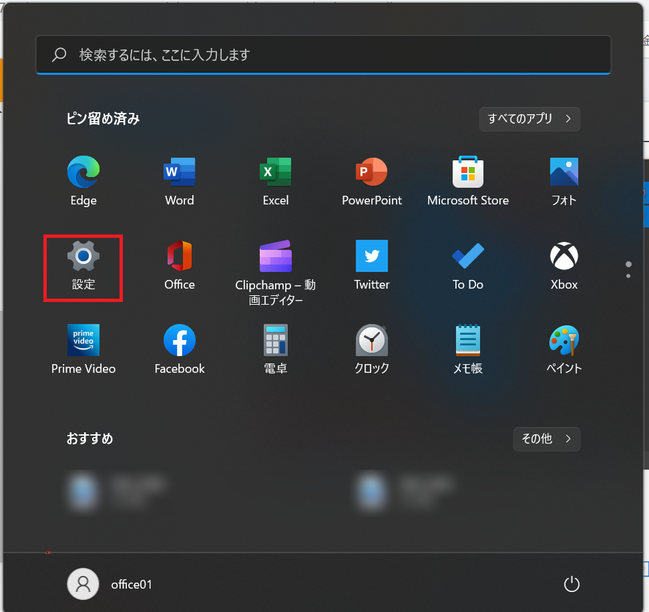Go to next pinned apps page dot
This screenshot has width=649, height=612.
click(x=628, y=276)
